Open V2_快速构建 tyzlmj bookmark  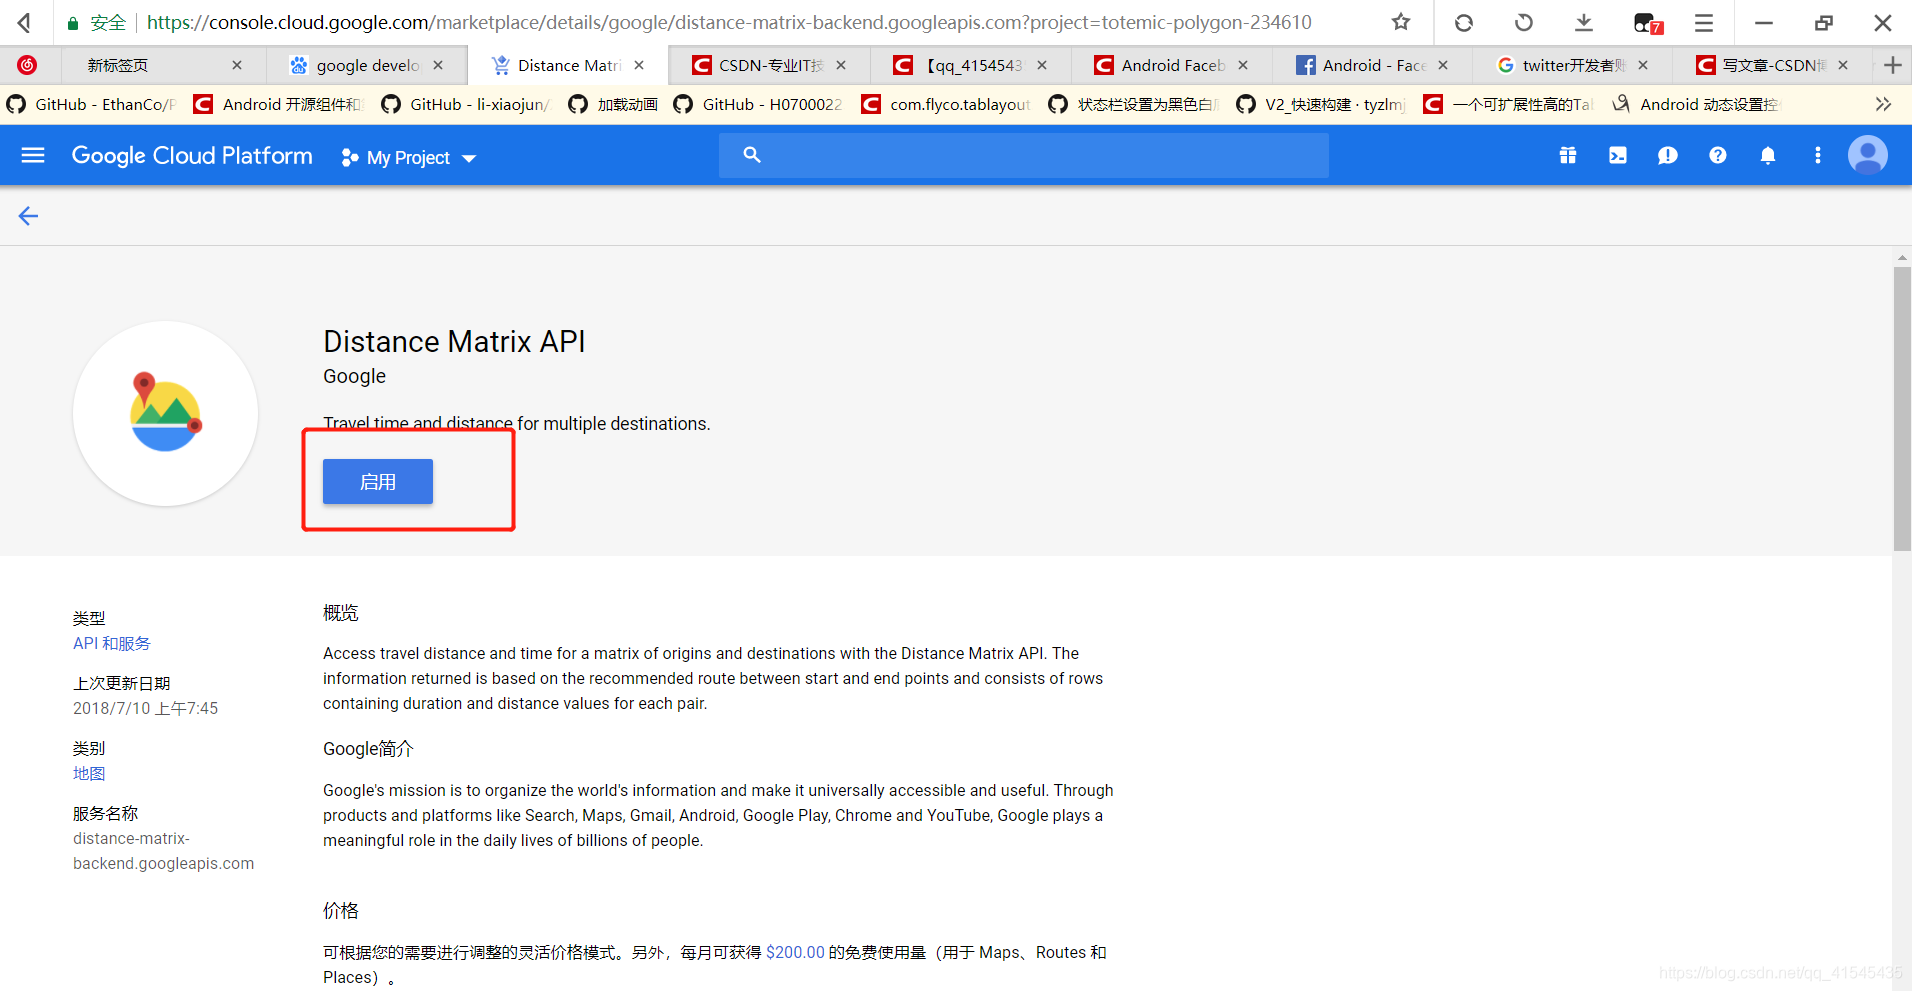point(1322,104)
